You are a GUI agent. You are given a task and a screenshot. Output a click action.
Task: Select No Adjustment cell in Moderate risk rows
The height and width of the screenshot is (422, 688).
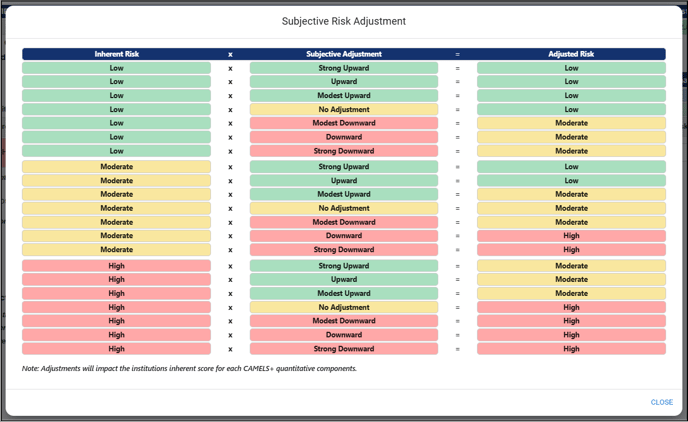click(344, 209)
